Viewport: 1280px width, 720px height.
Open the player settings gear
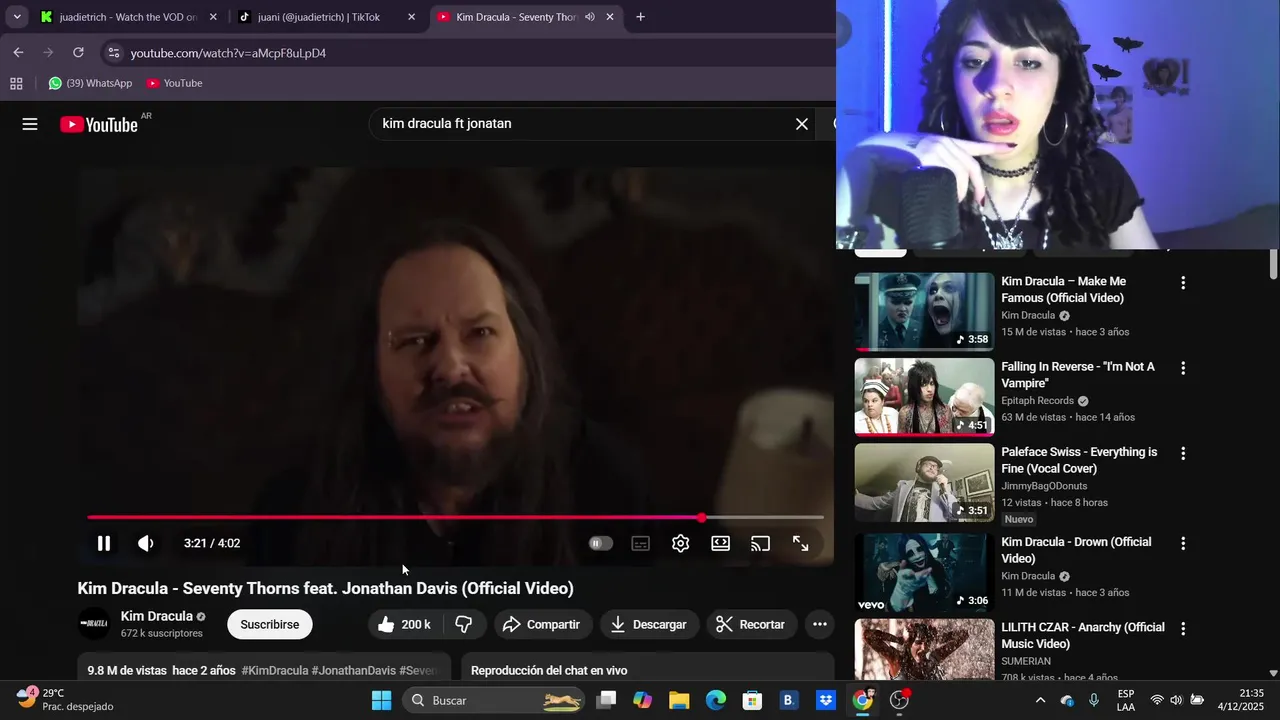coord(681,543)
